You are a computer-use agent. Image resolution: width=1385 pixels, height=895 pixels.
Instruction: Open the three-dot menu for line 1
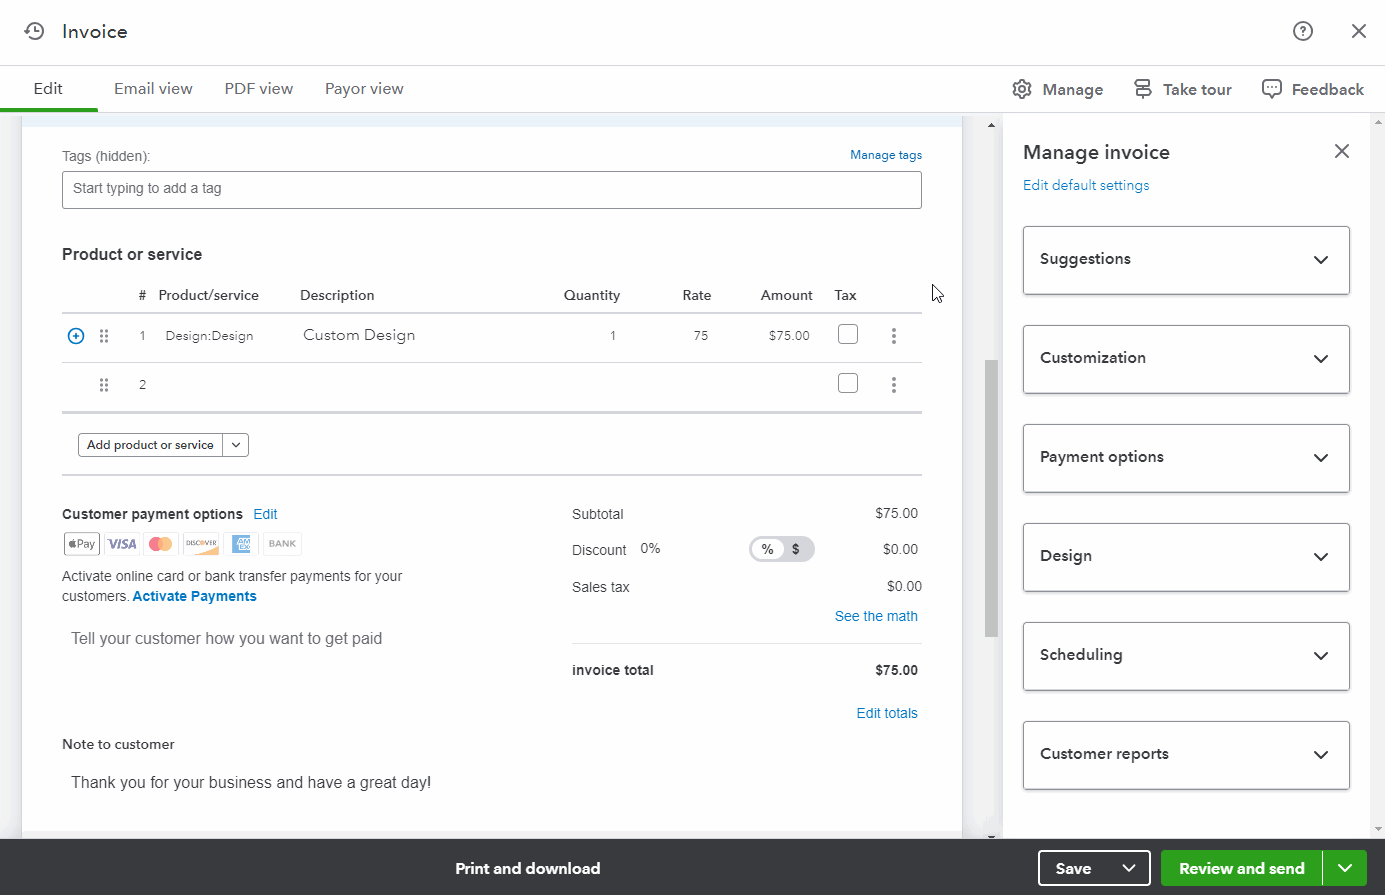(x=893, y=336)
